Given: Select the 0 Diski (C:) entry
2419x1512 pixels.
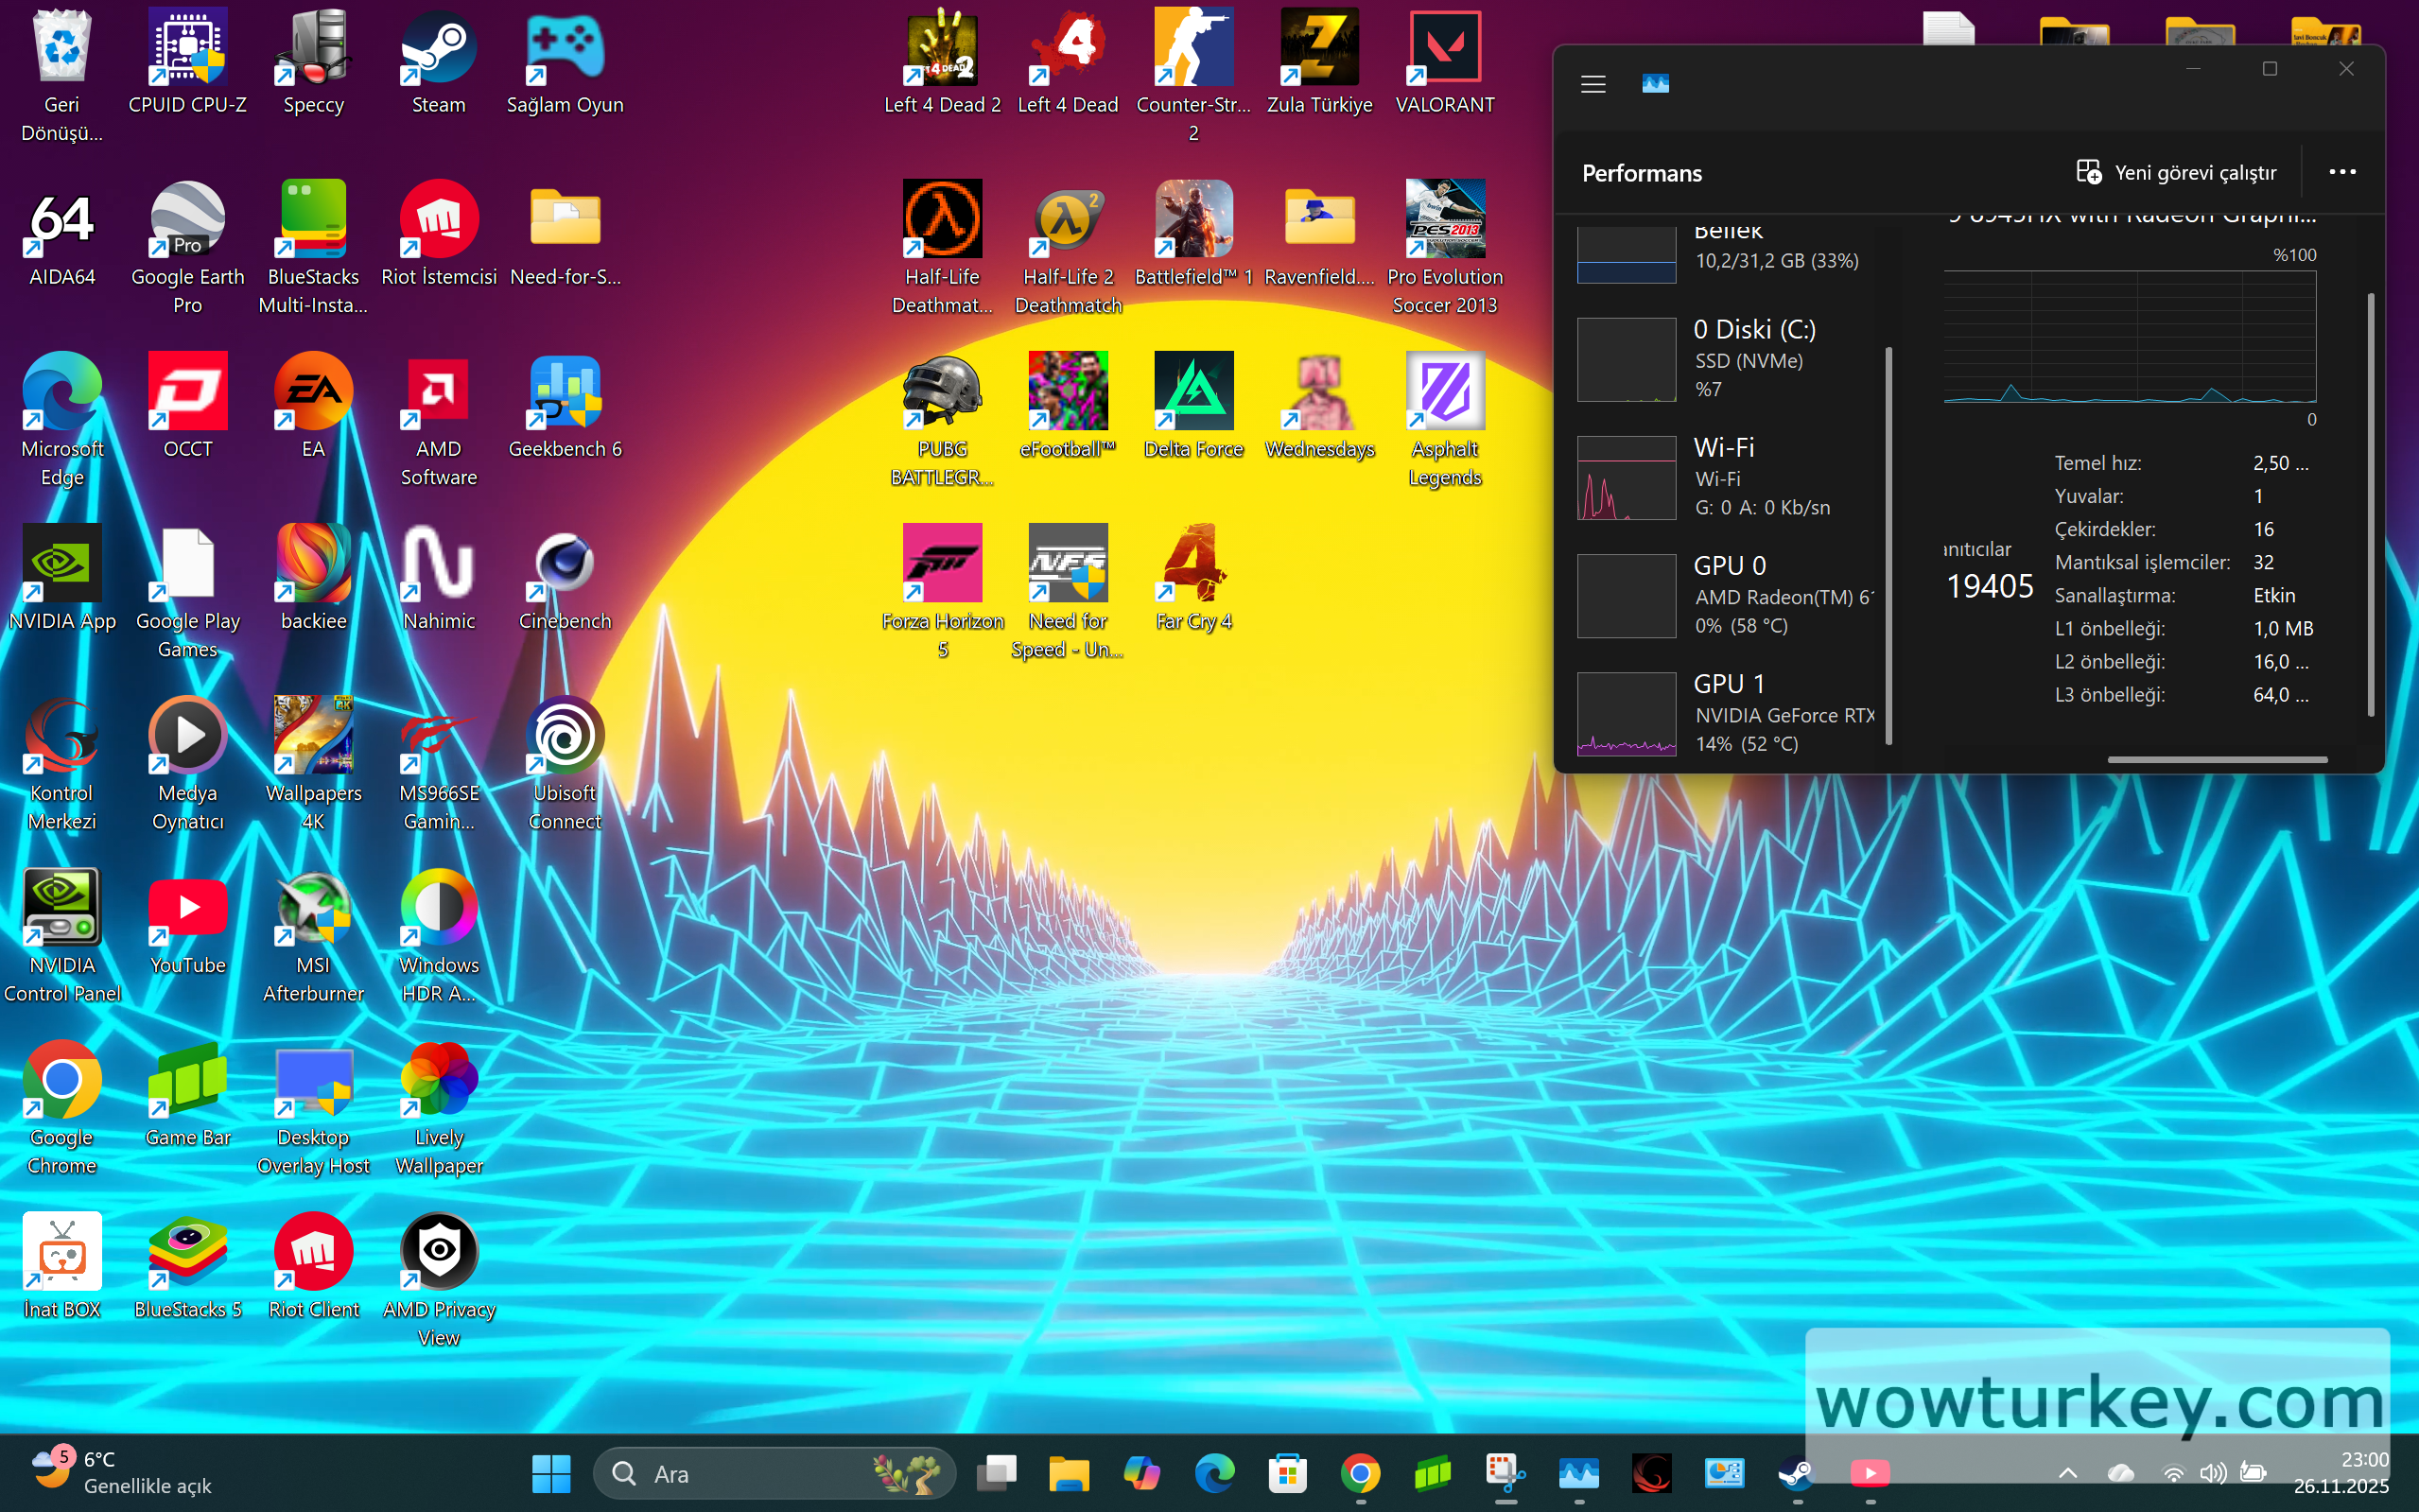Looking at the screenshot, I should 1728,359.
